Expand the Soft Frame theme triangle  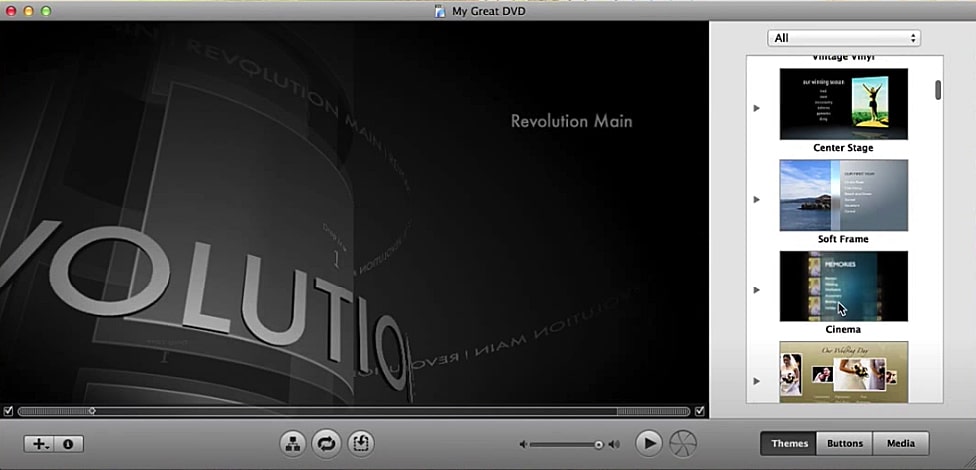757,199
